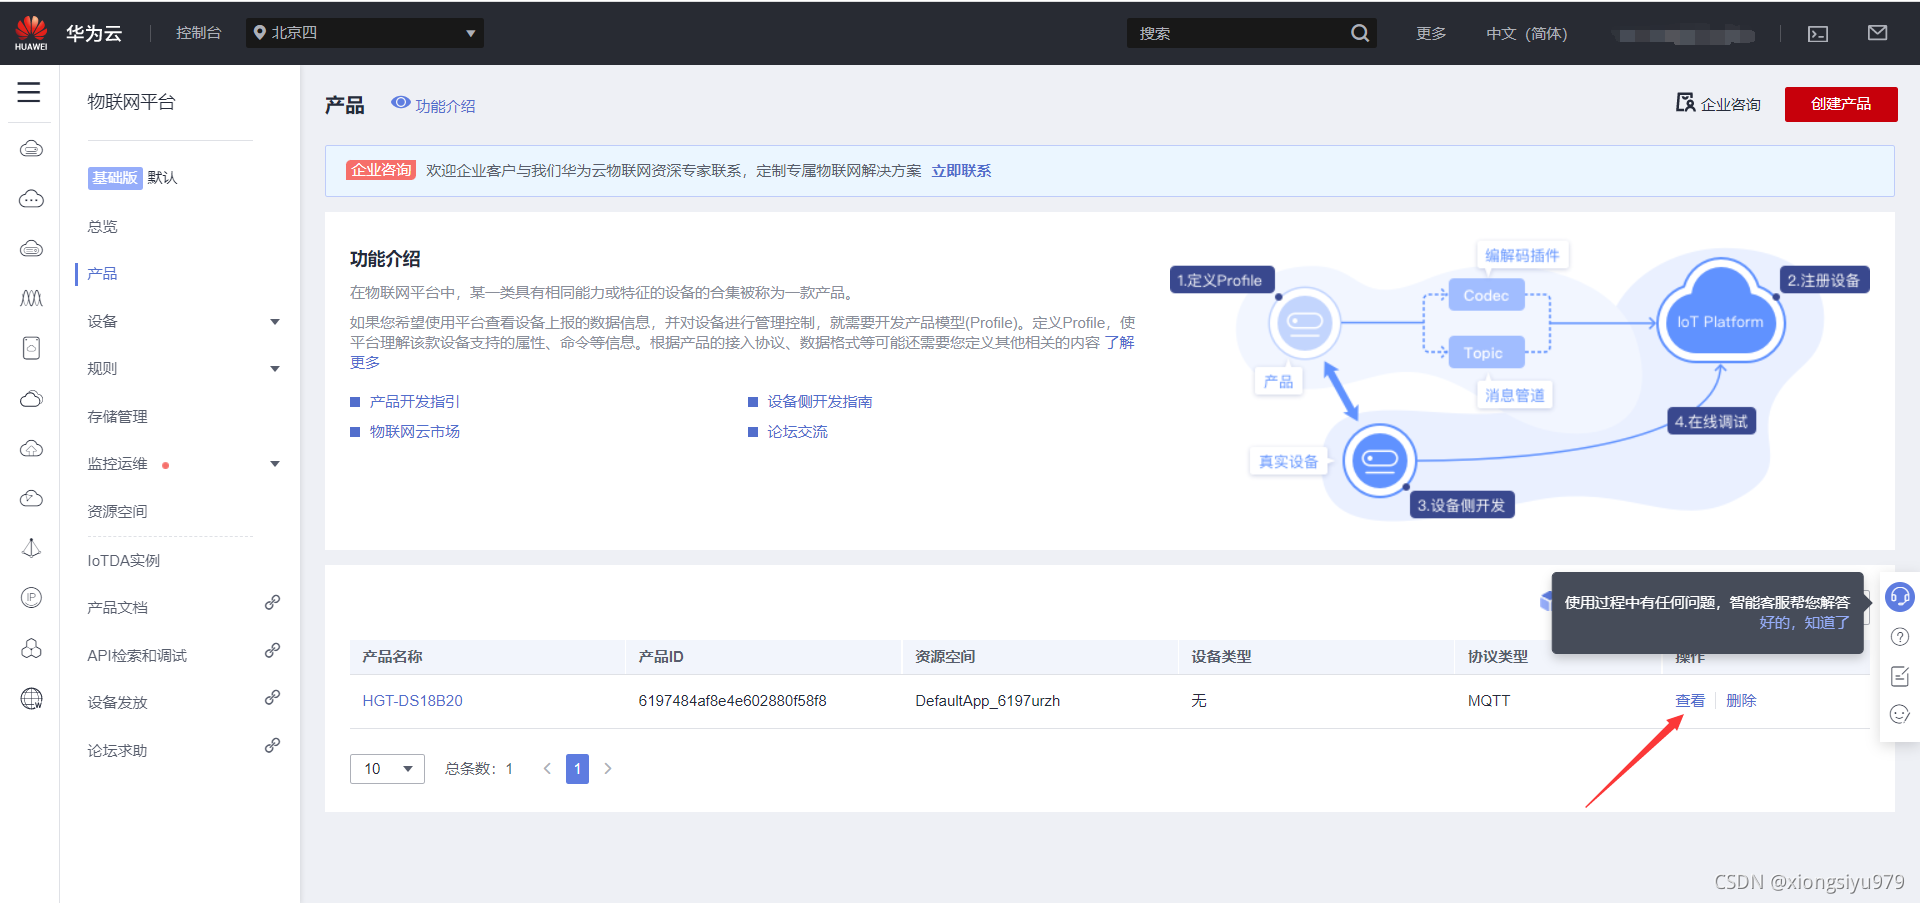Click 查看 for product HGT-DS18B20
The height and width of the screenshot is (903, 1920).
[1690, 700]
